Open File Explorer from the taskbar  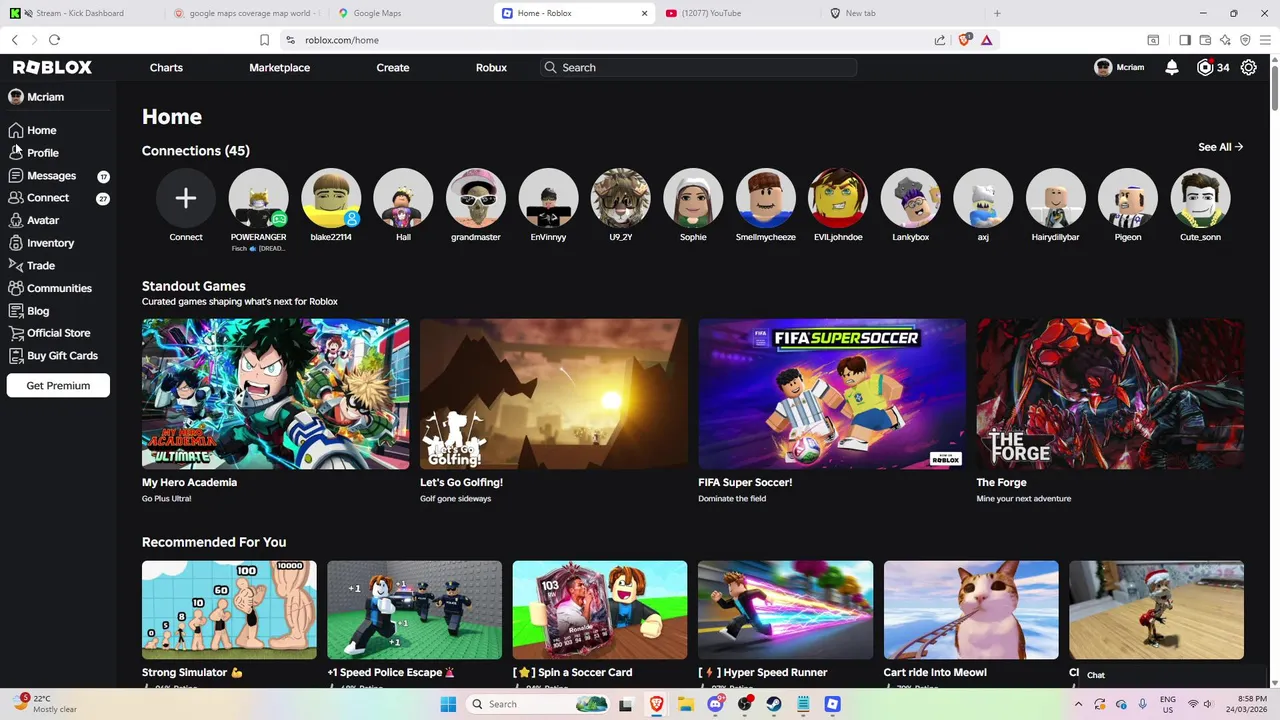(x=686, y=704)
